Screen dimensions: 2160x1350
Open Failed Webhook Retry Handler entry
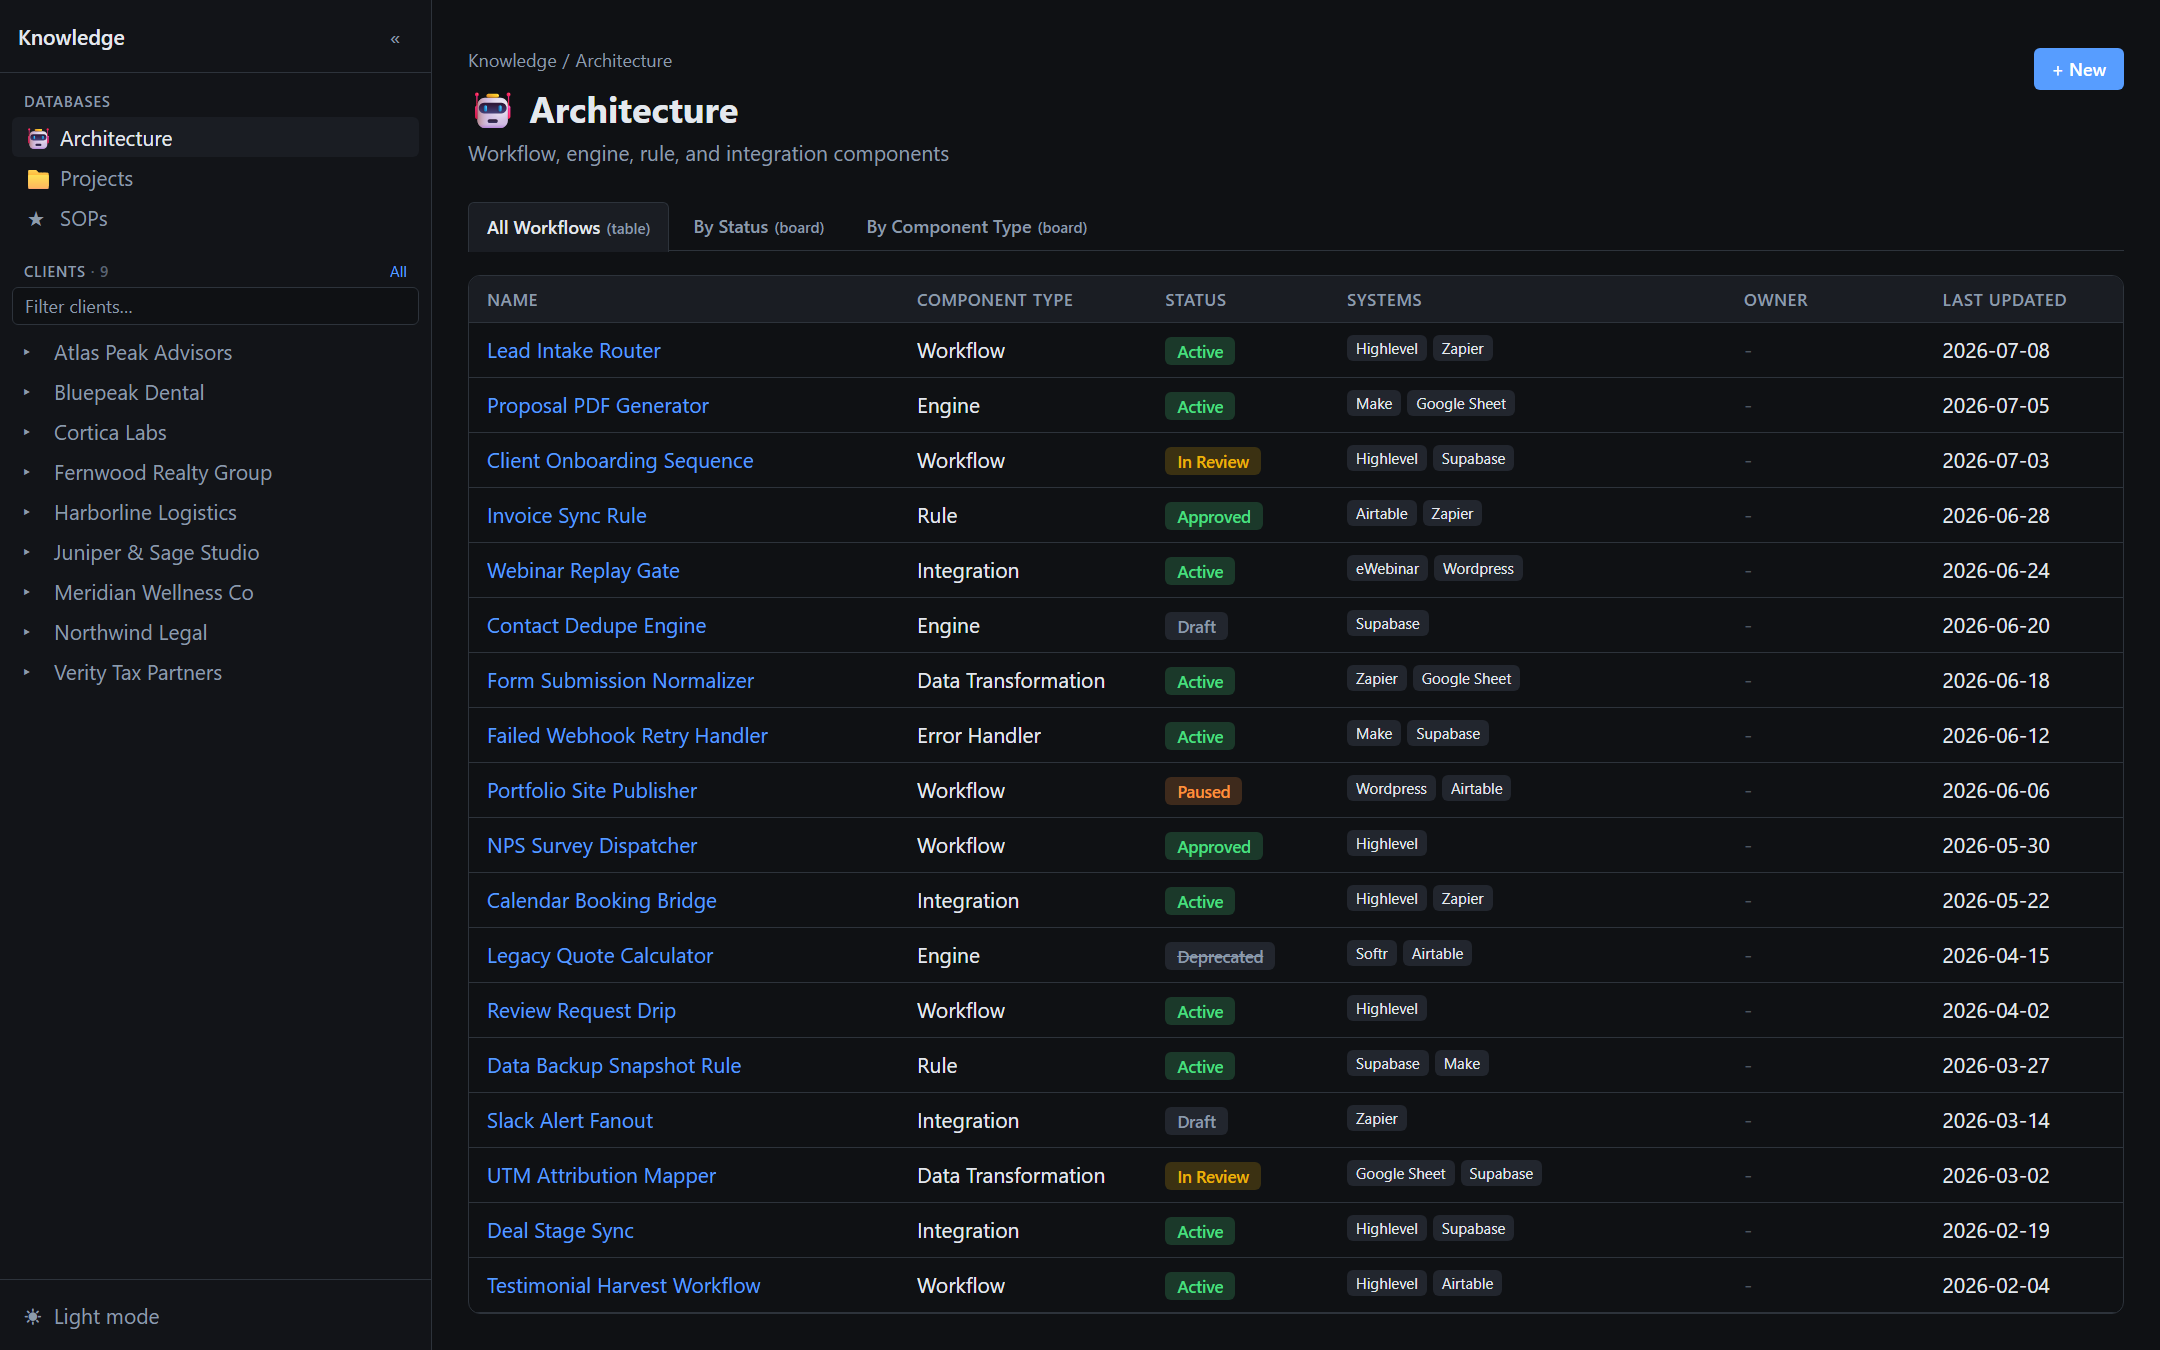click(627, 736)
